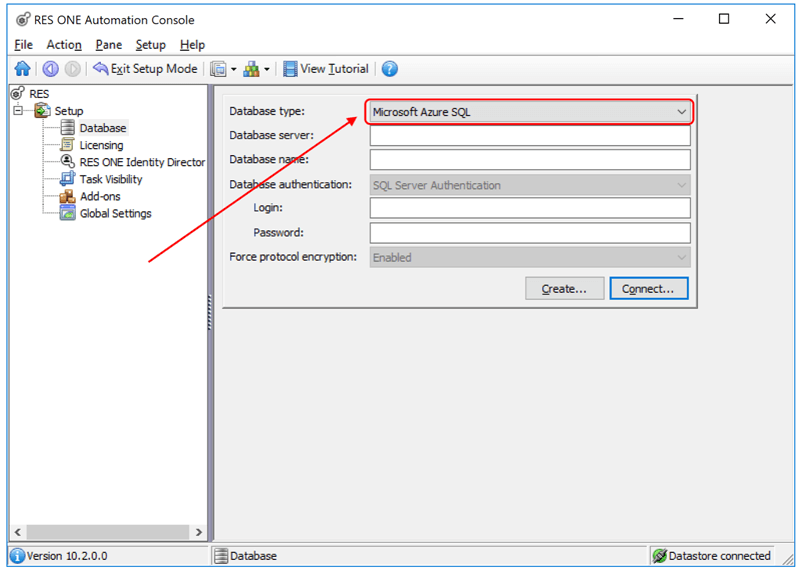
Task: Click the team/agents toolbar icon
Action: 251,69
